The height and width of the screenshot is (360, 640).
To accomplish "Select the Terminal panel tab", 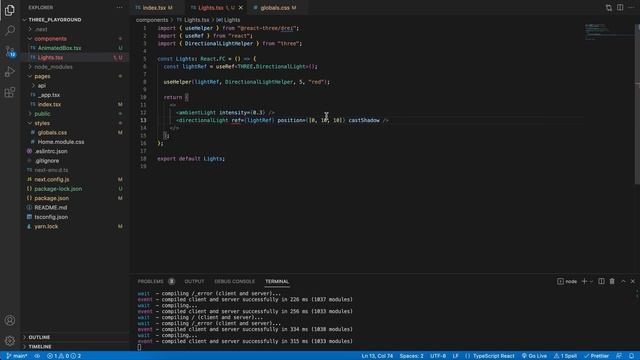I will pos(277,281).
